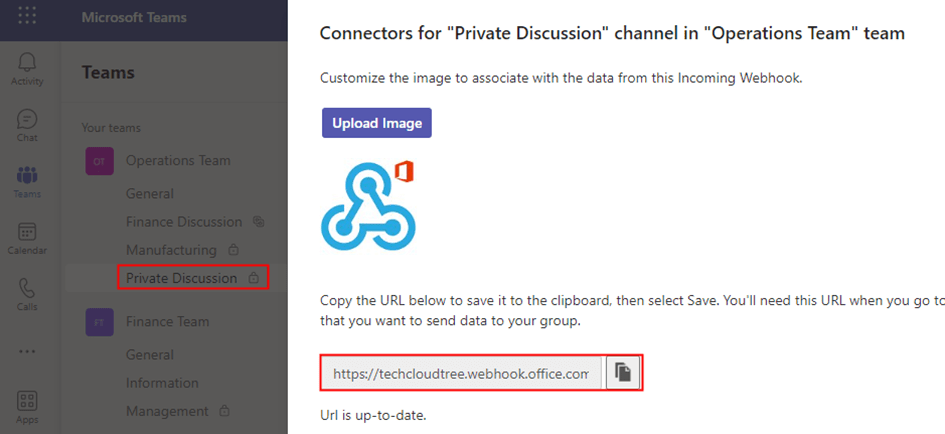This screenshot has height=434, width=945.
Task: Click the Finance Team avatar
Action: (x=99, y=322)
